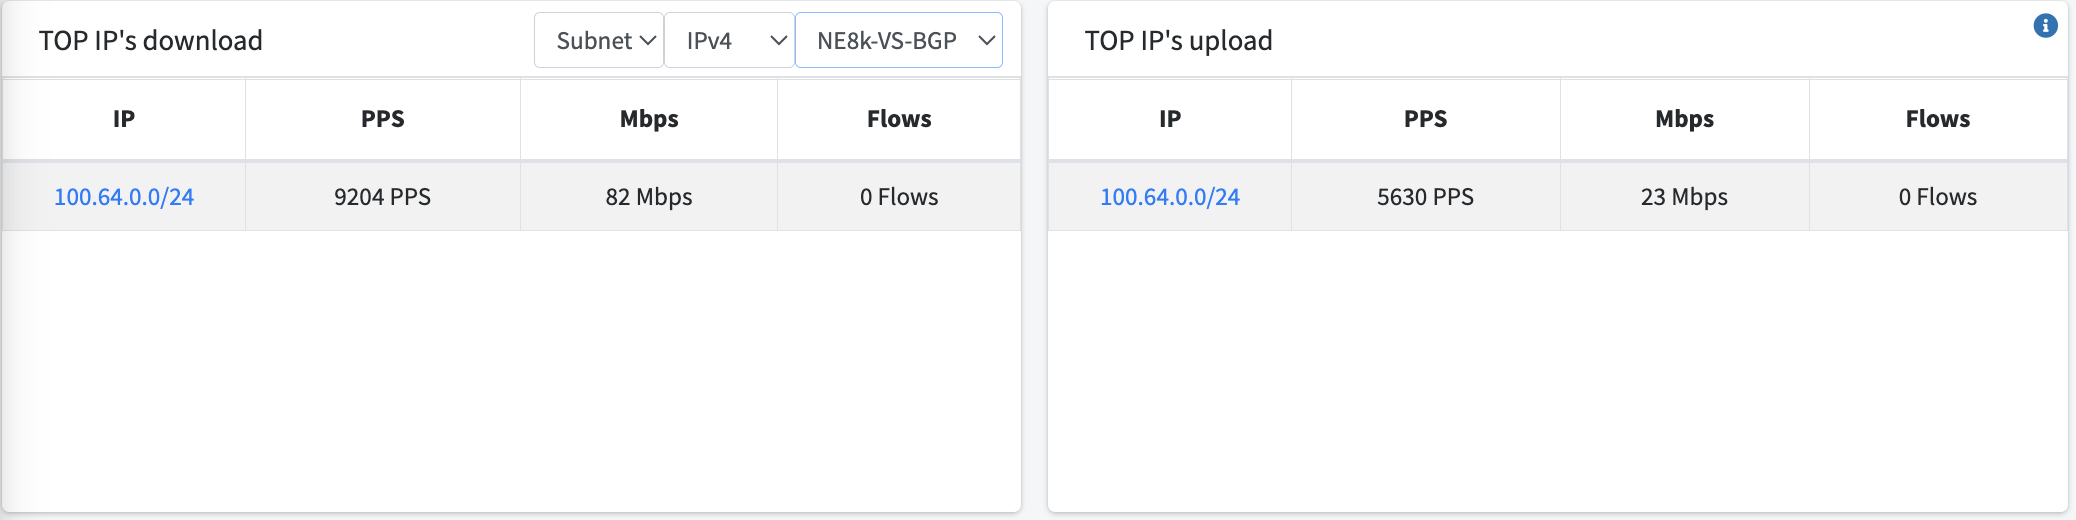Click the TOP IP's download title
Viewport: 2076px width, 520px height.
click(151, 41)
